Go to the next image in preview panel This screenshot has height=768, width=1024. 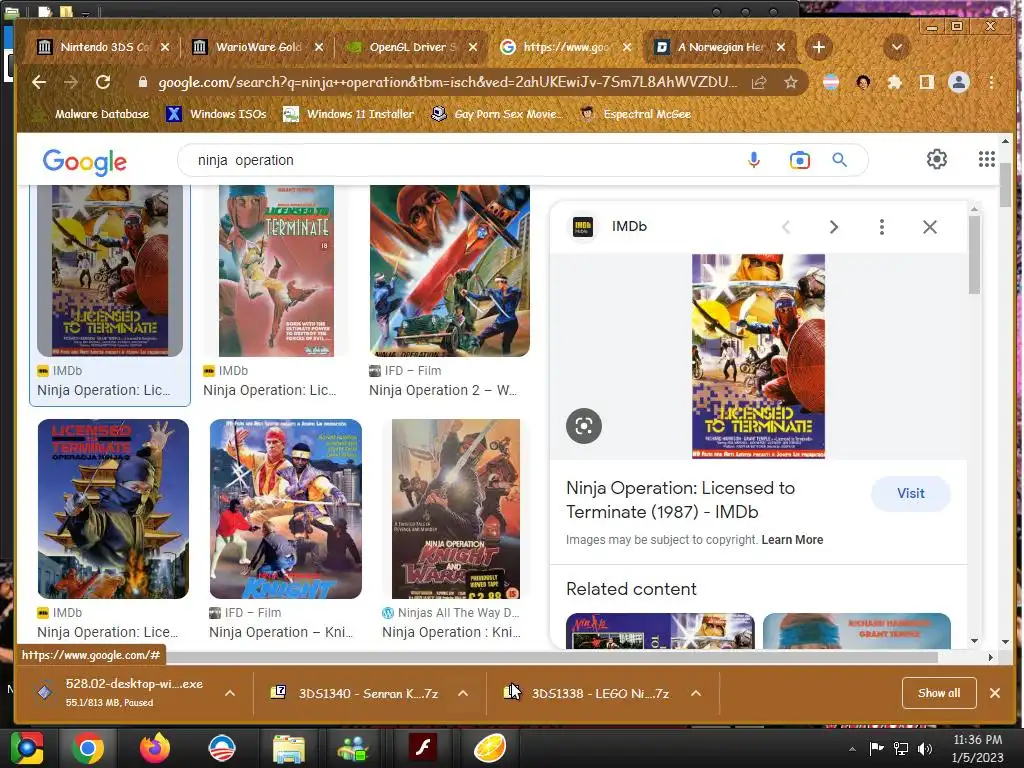coord(833,227)
